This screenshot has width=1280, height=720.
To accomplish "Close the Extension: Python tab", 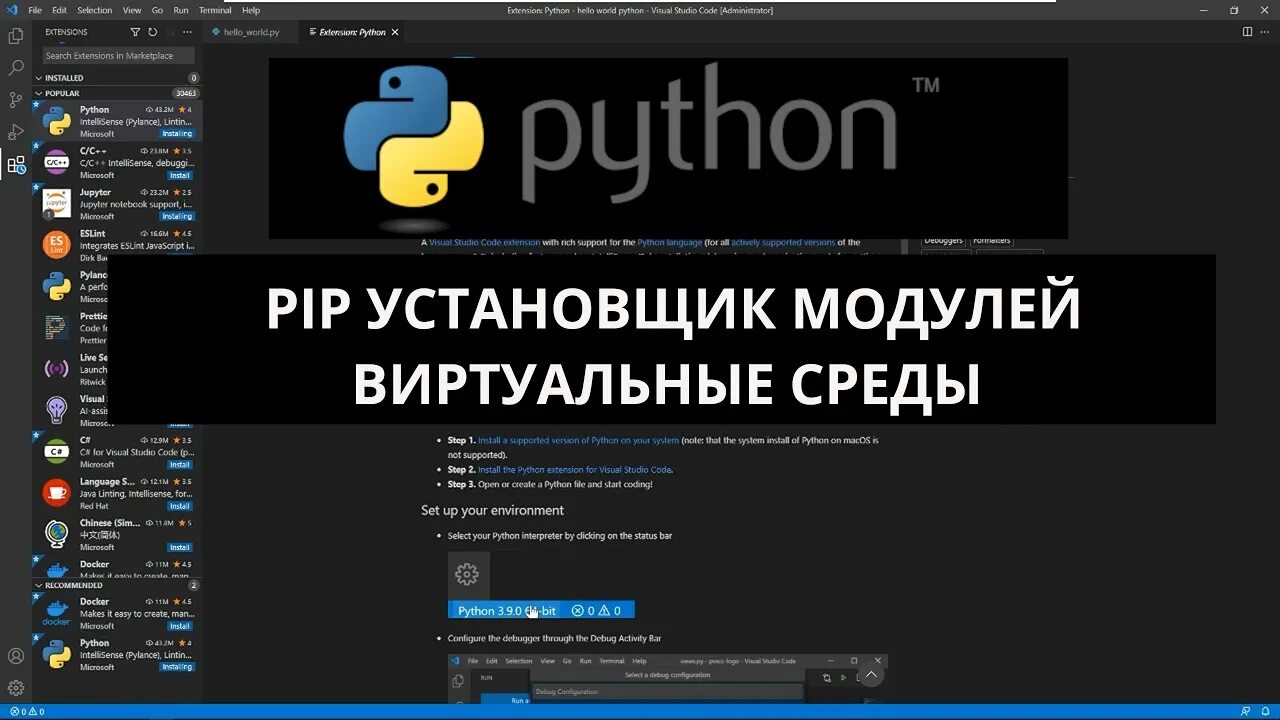I will (395, 32).
